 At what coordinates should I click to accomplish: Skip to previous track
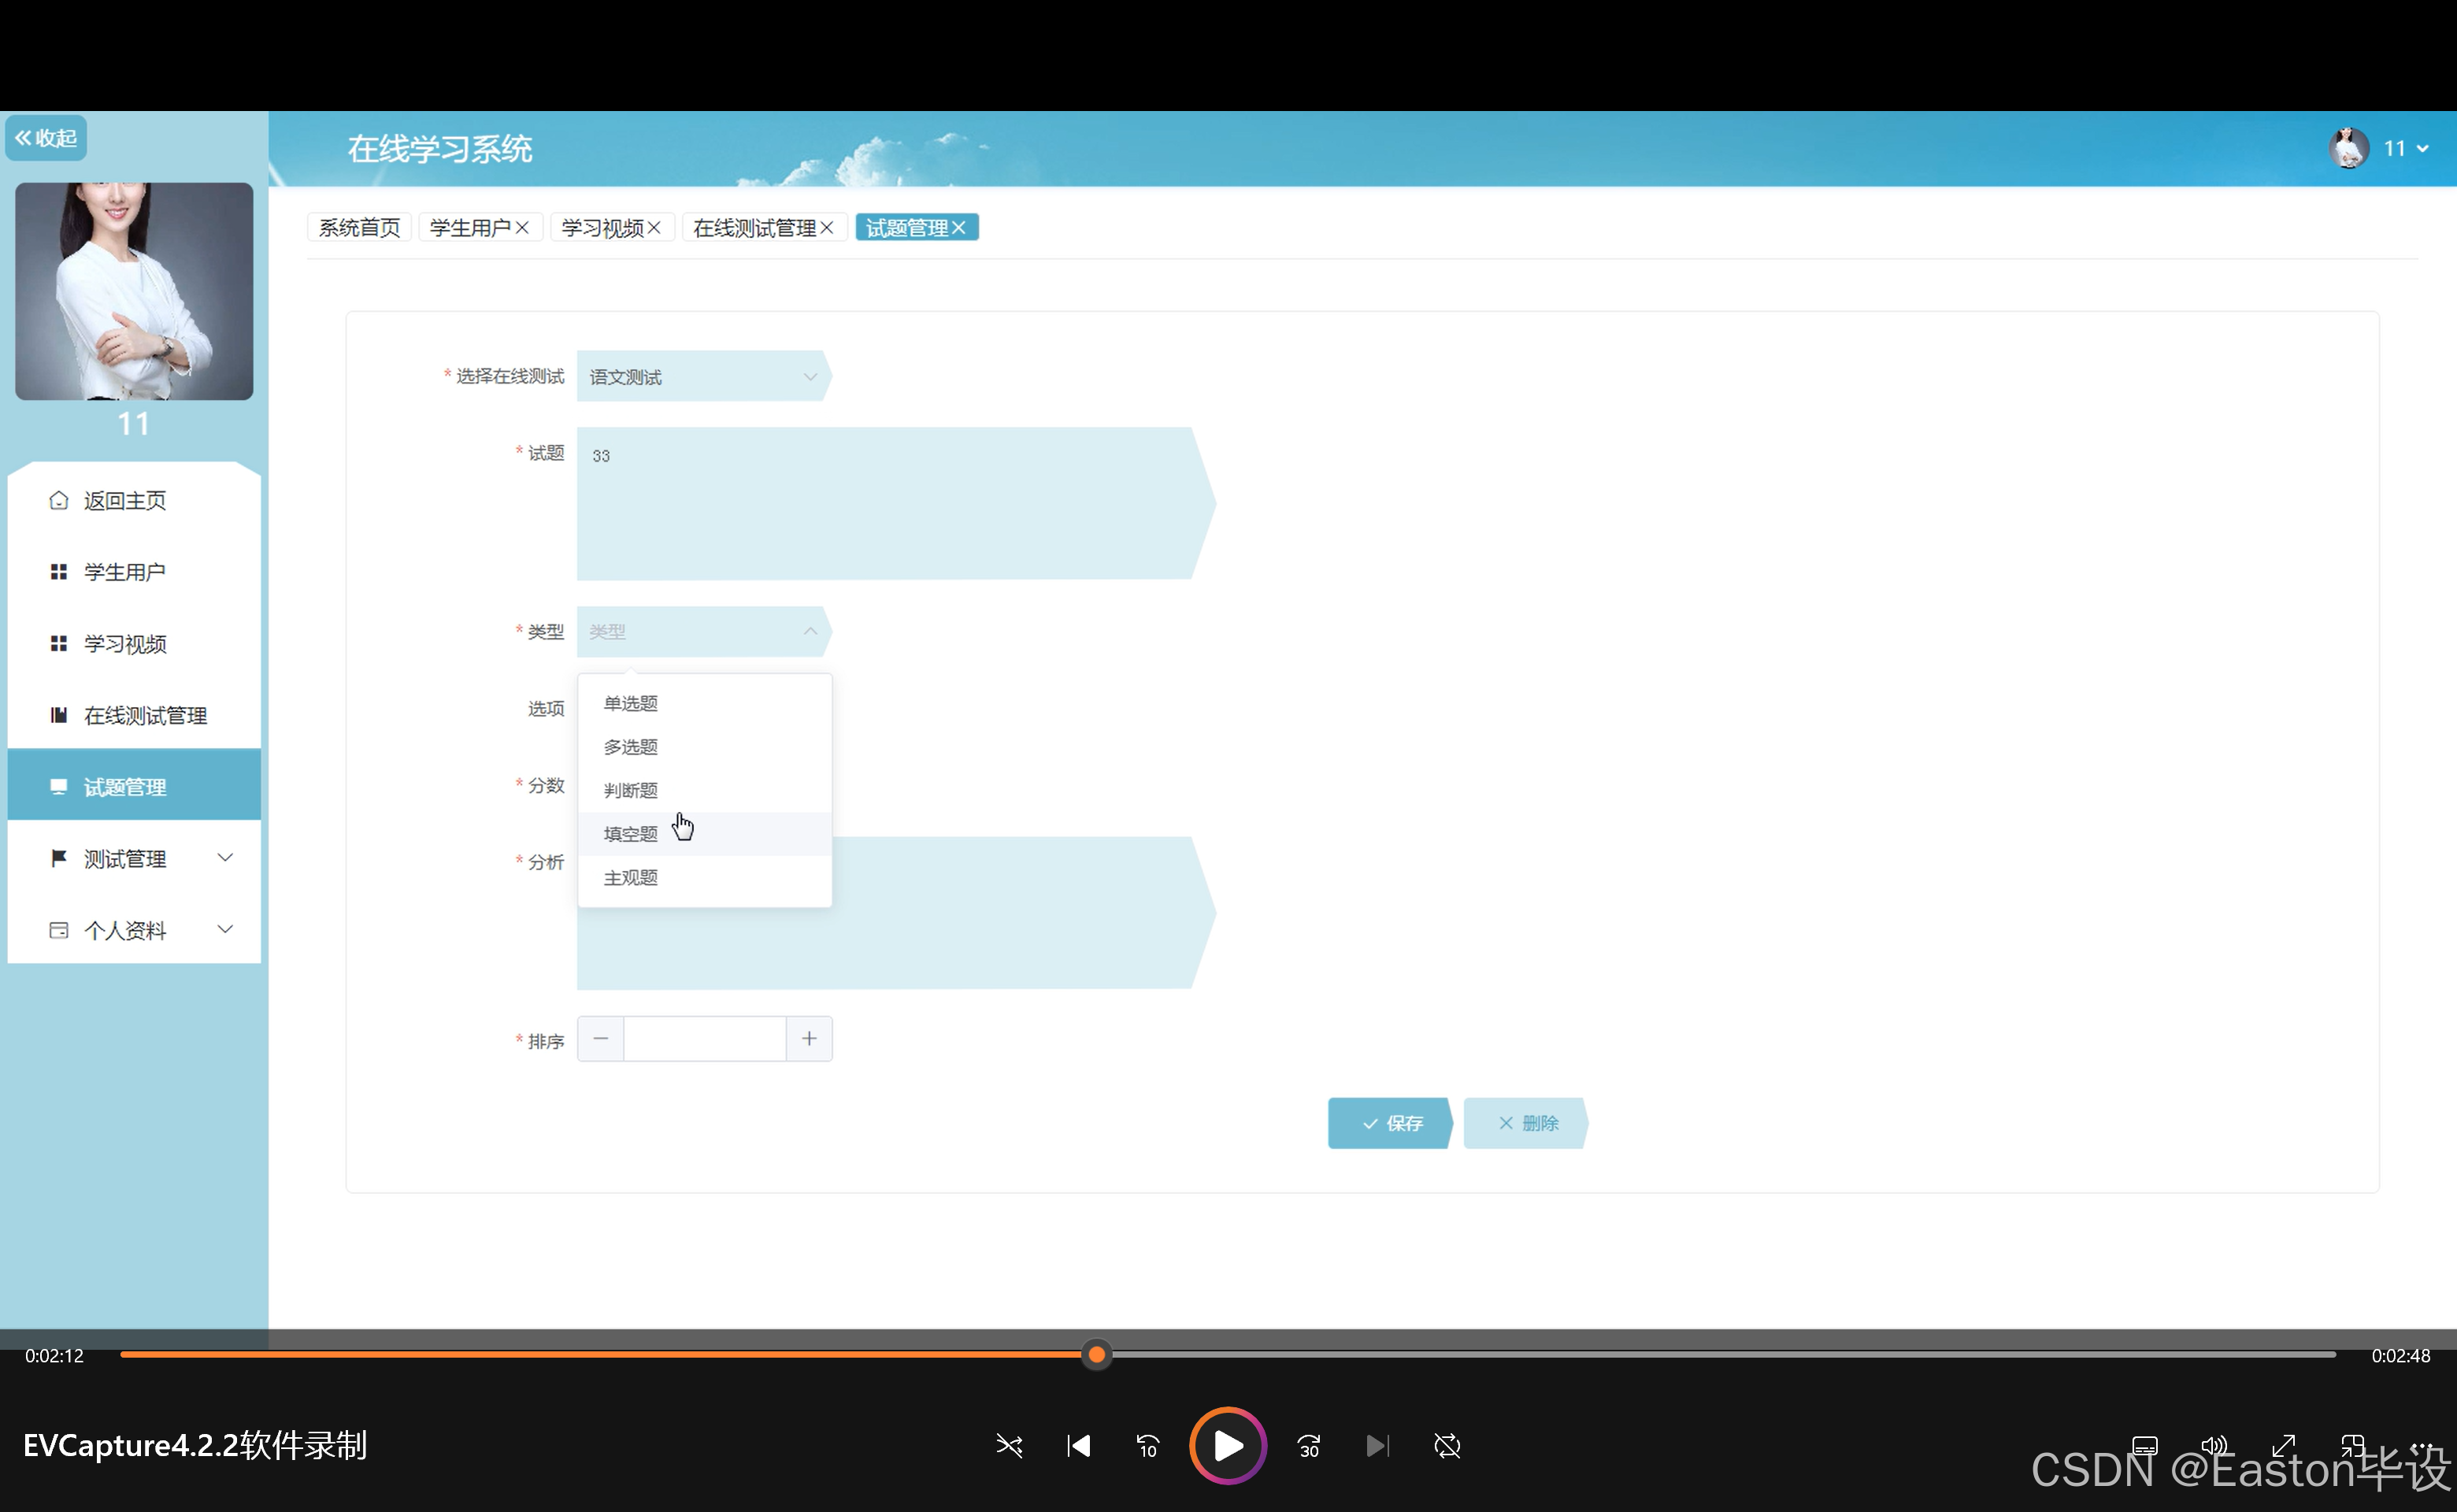1078,1446
